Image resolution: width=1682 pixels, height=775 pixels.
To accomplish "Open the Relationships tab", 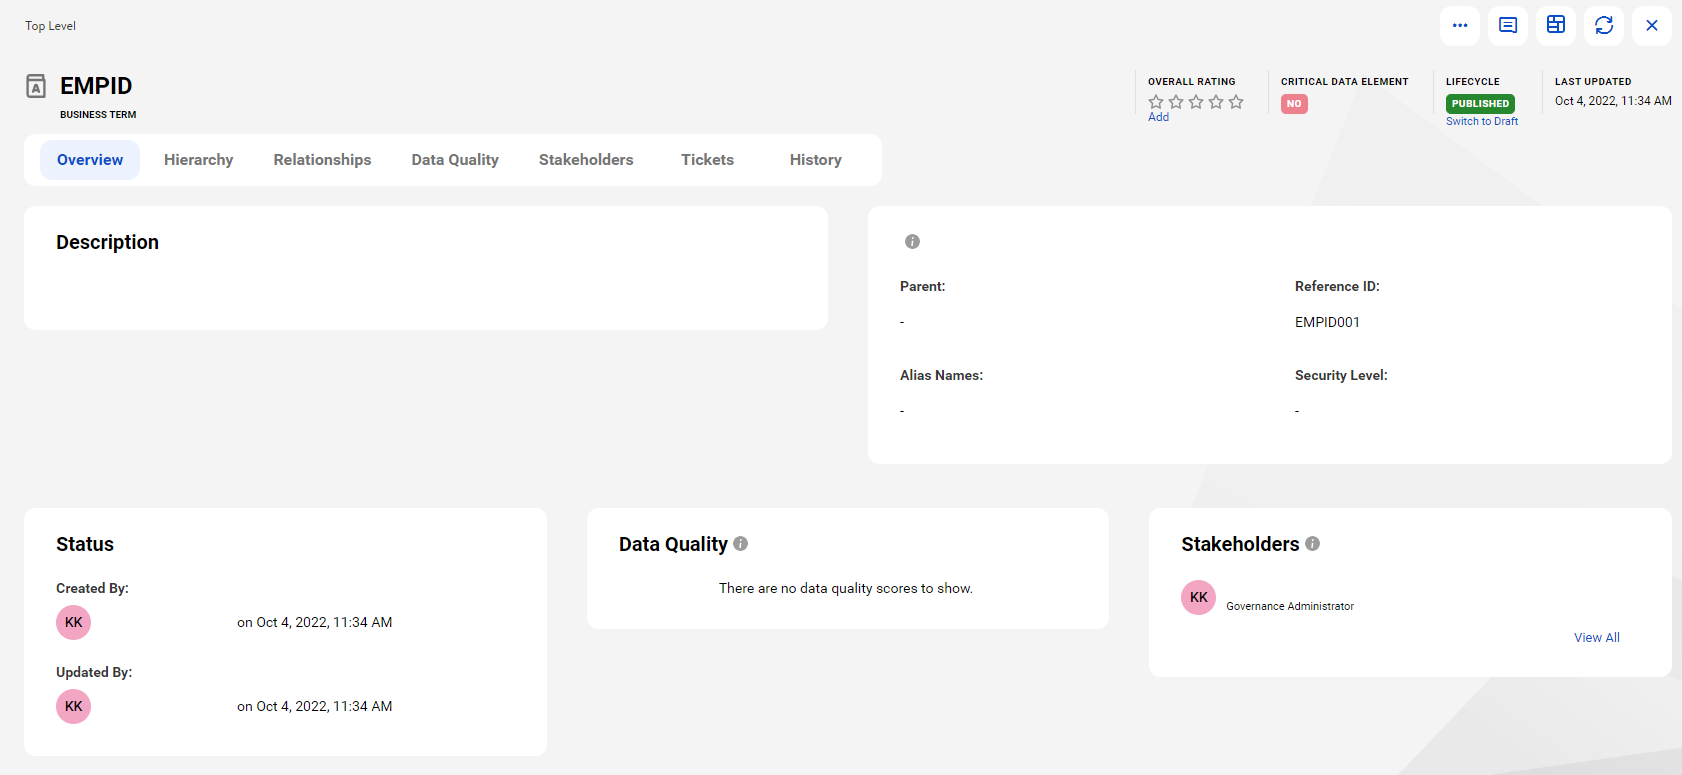I will click(x=322, y=160).
